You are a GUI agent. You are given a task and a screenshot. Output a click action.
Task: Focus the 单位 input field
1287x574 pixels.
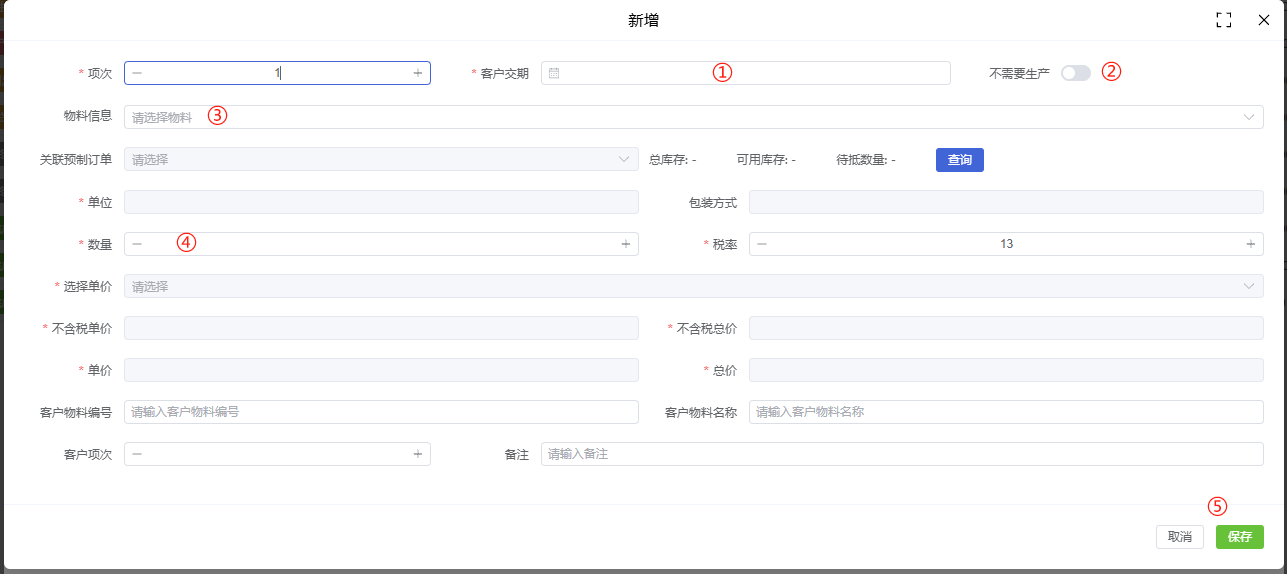point(381,202)
